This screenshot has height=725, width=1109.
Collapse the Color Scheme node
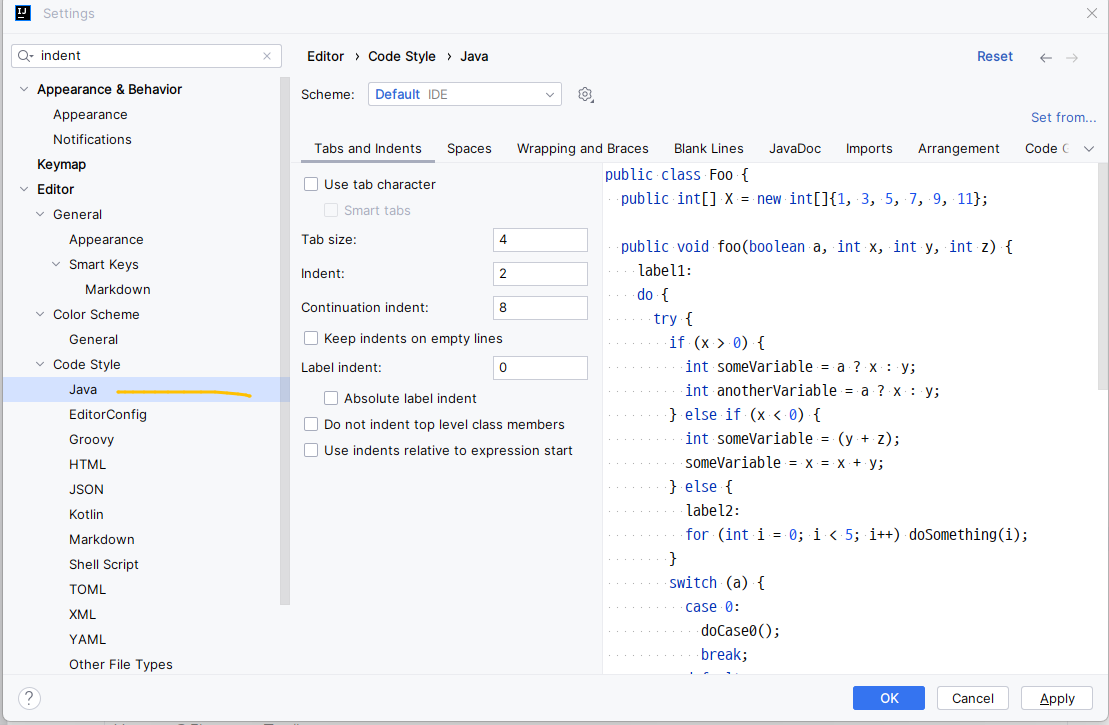40,314
